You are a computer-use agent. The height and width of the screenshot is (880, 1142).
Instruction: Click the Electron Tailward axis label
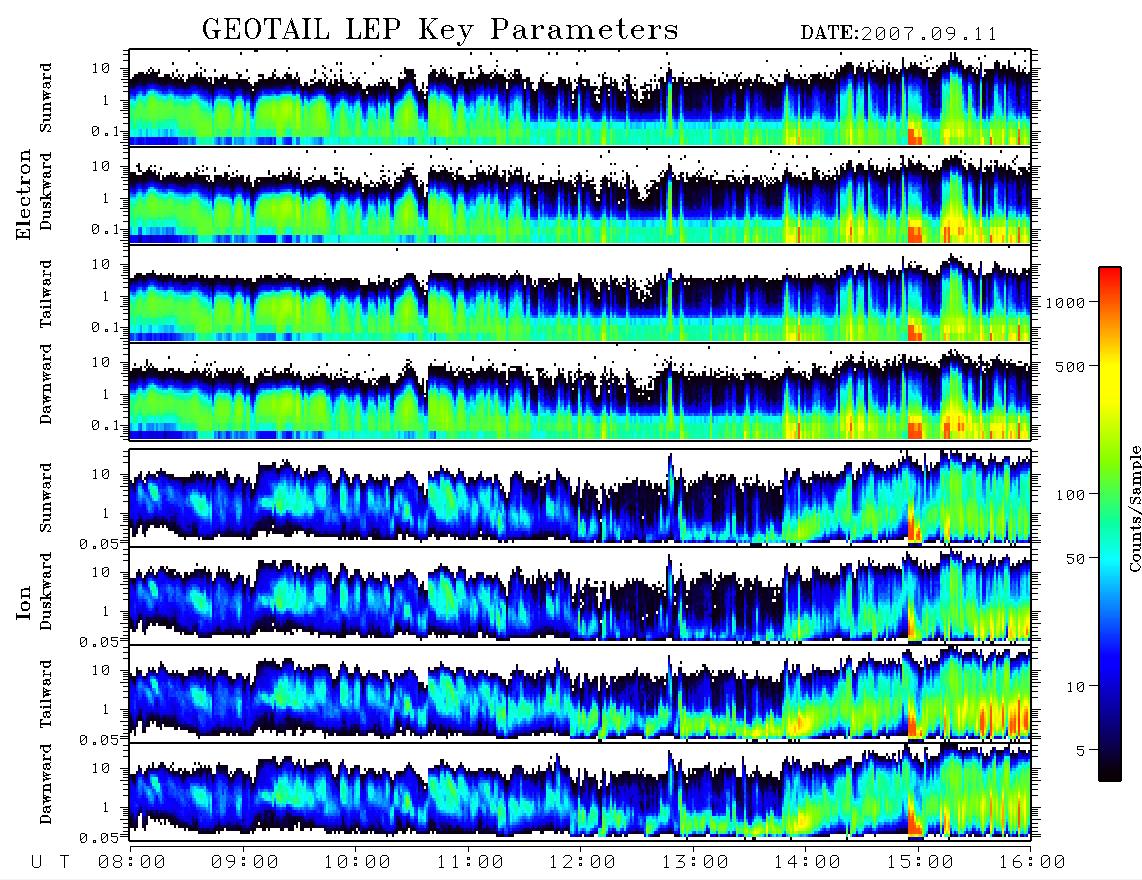point(46,294)
